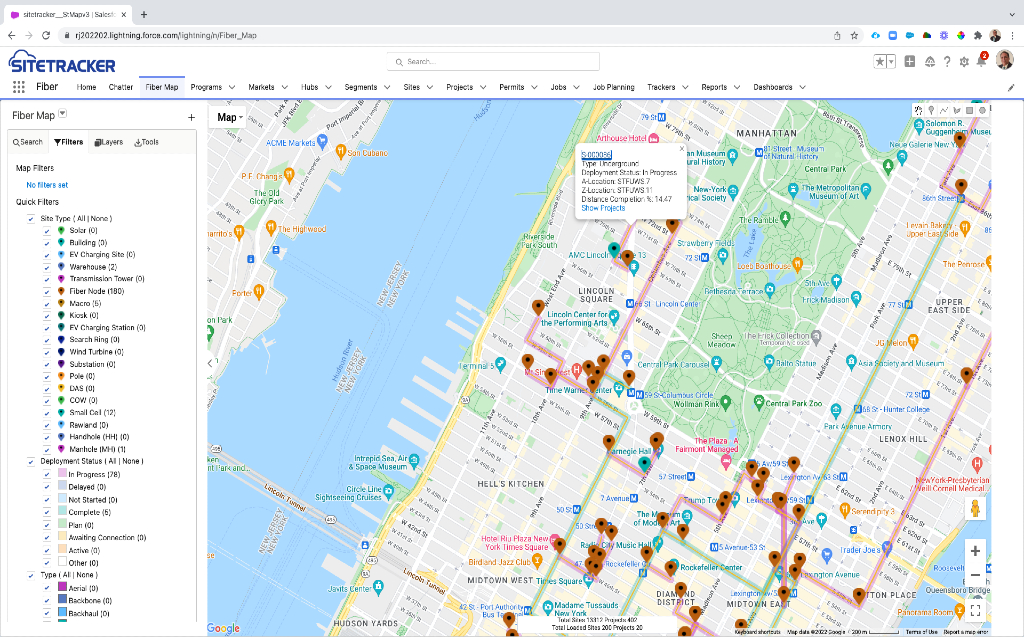Click the pencil icon to edit navigation
The height and width of the screenshot is (637, 1024).
coord(1011,88)
